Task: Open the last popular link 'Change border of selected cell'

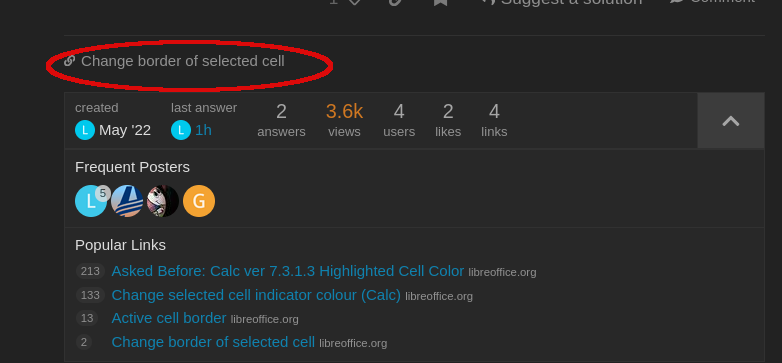Action: point(213,342)
